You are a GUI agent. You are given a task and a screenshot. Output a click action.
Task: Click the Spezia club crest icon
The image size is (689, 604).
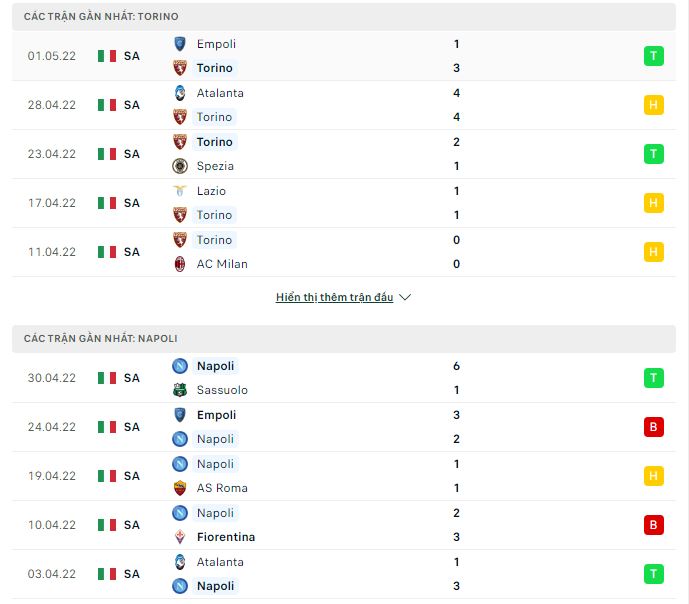(180, 166)
